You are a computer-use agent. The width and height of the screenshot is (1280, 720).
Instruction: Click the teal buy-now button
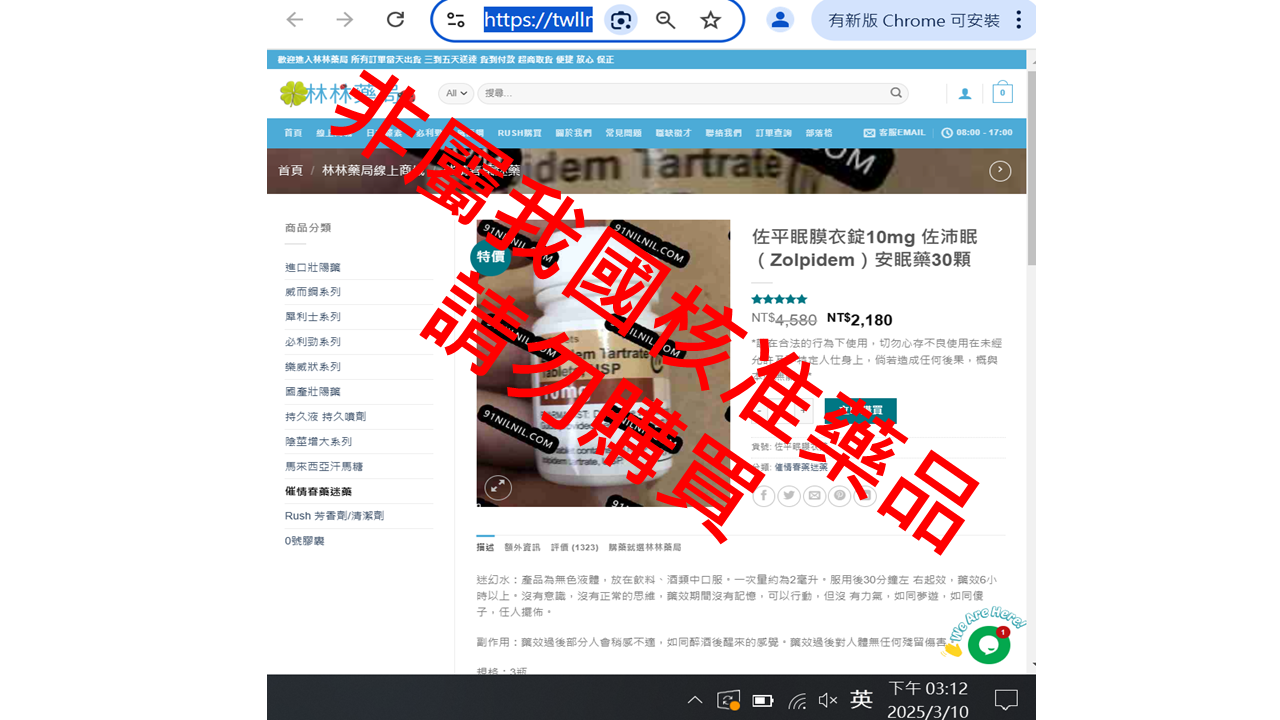point(860,410)
